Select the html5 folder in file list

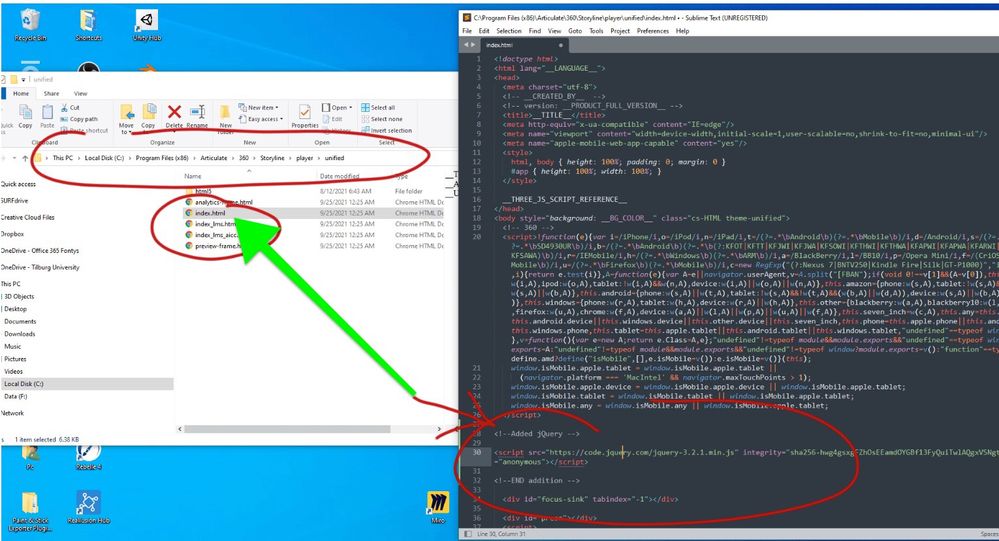pos(203,191)
